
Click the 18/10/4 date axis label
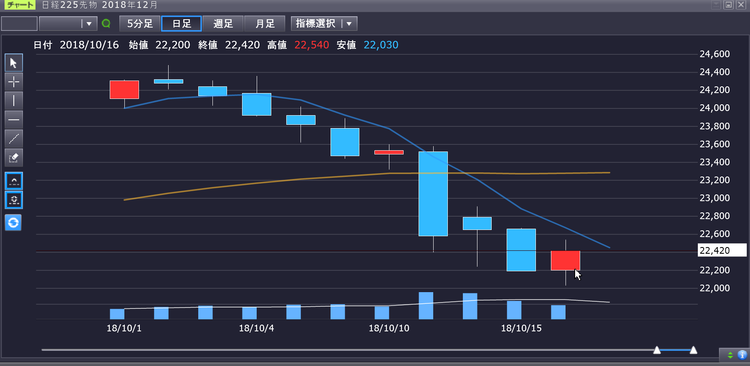[256, 328]
